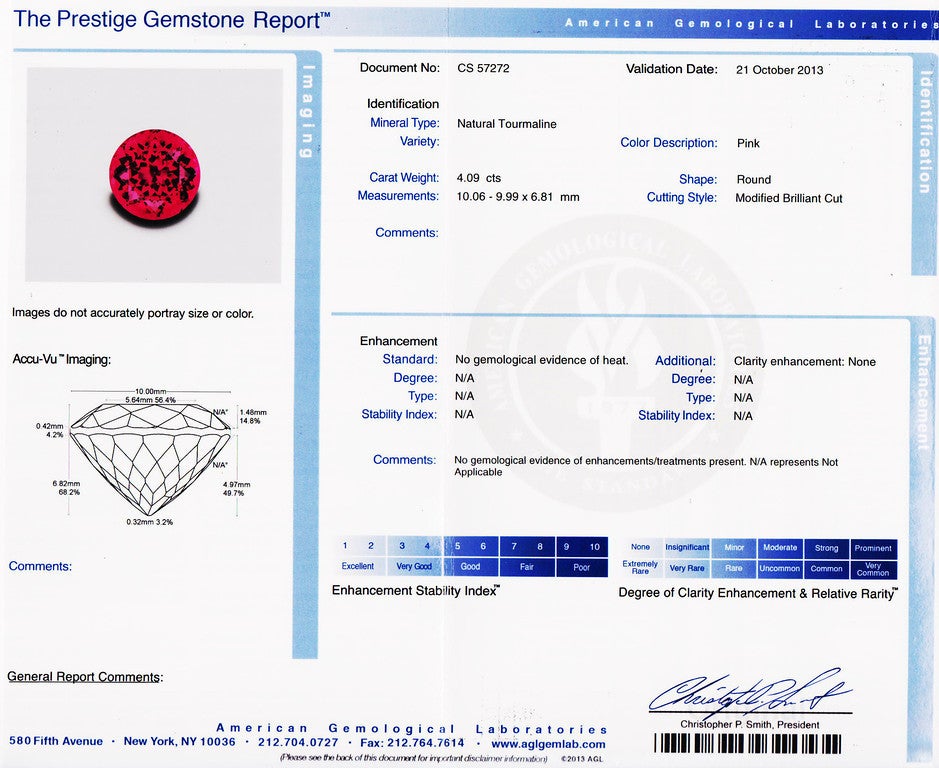The width and height of the screenshot is (939, 768).
Task: Click the address "580 Fifth Avenue"
Action: [56, 741]
